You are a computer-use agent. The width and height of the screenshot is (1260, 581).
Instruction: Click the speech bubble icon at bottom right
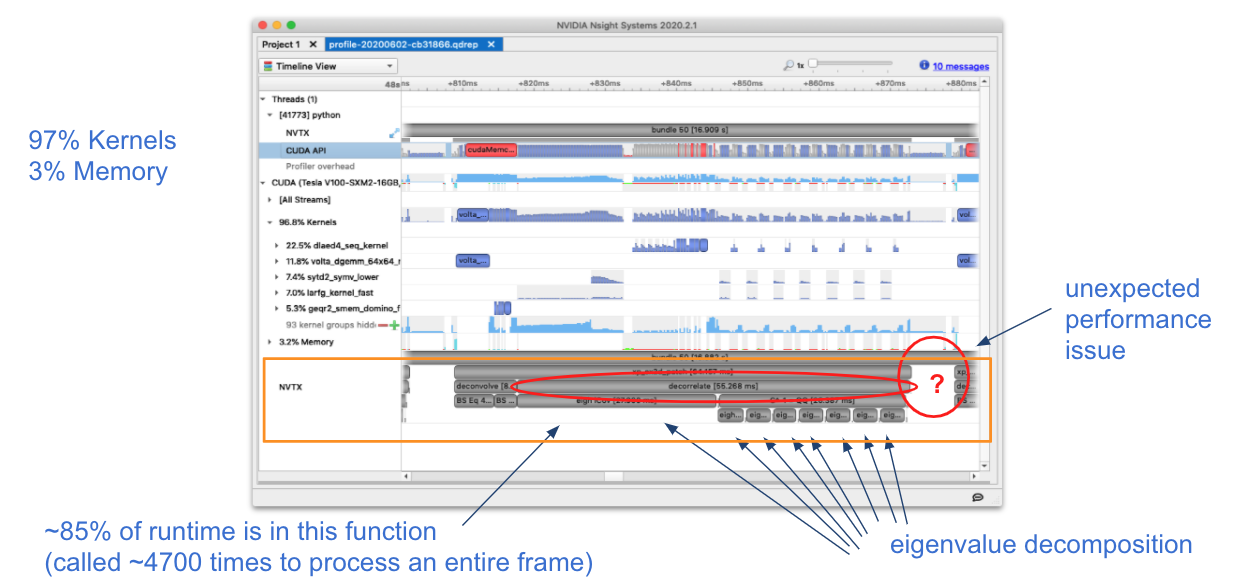pos(978,497)
